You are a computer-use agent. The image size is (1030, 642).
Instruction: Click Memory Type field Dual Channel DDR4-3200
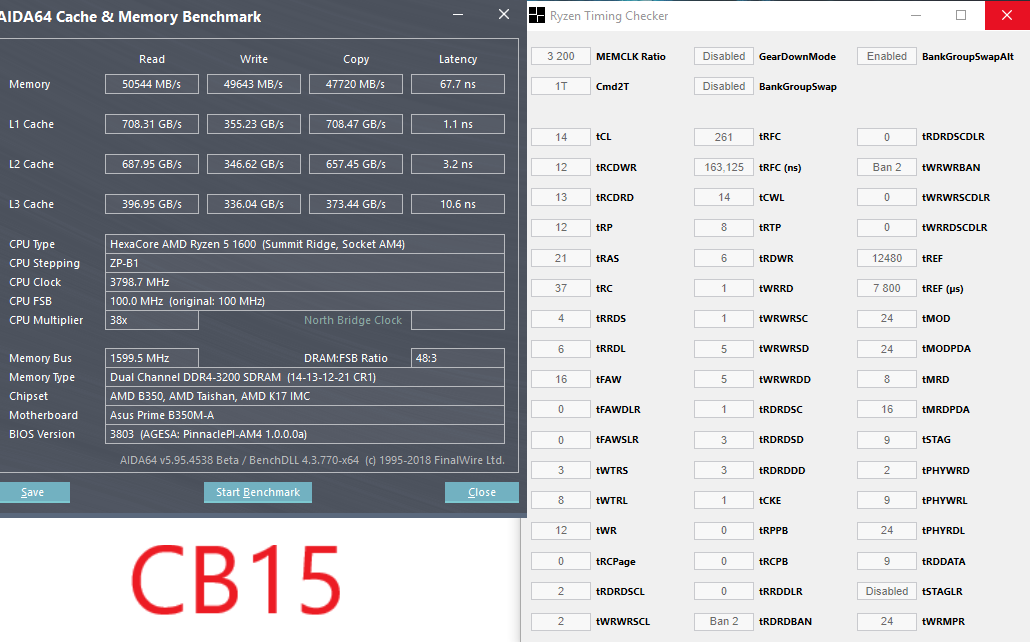tap(305, 377)
